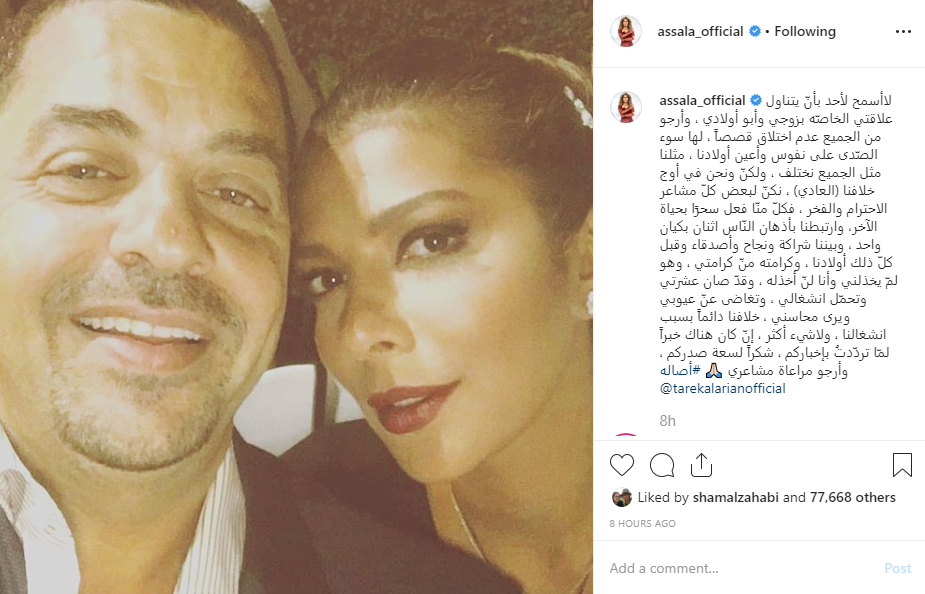This screenshot has width=925, height=594.
Task: Open assala_official username in caption
Action: coord(702,100)
